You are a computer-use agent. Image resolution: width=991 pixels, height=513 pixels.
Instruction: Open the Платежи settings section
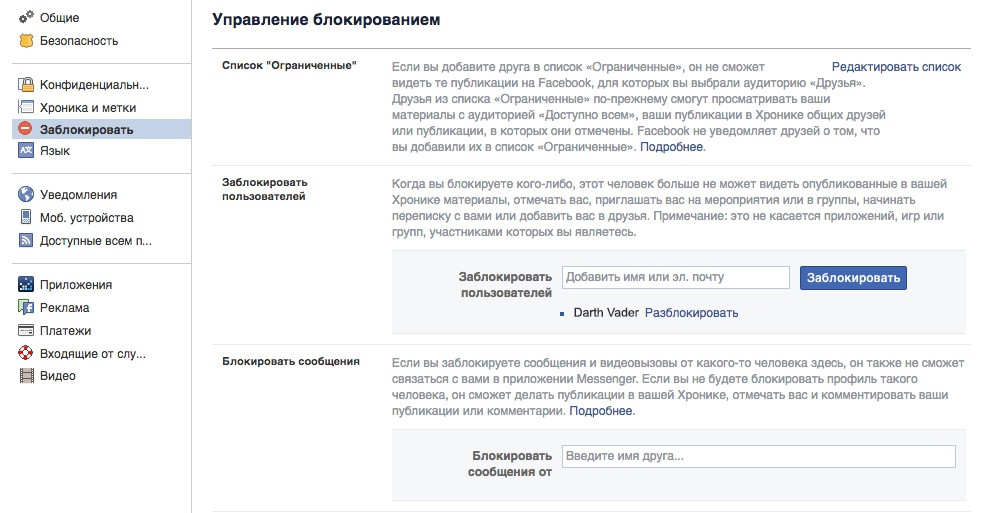pyautogui.click(x=65, y=331)
